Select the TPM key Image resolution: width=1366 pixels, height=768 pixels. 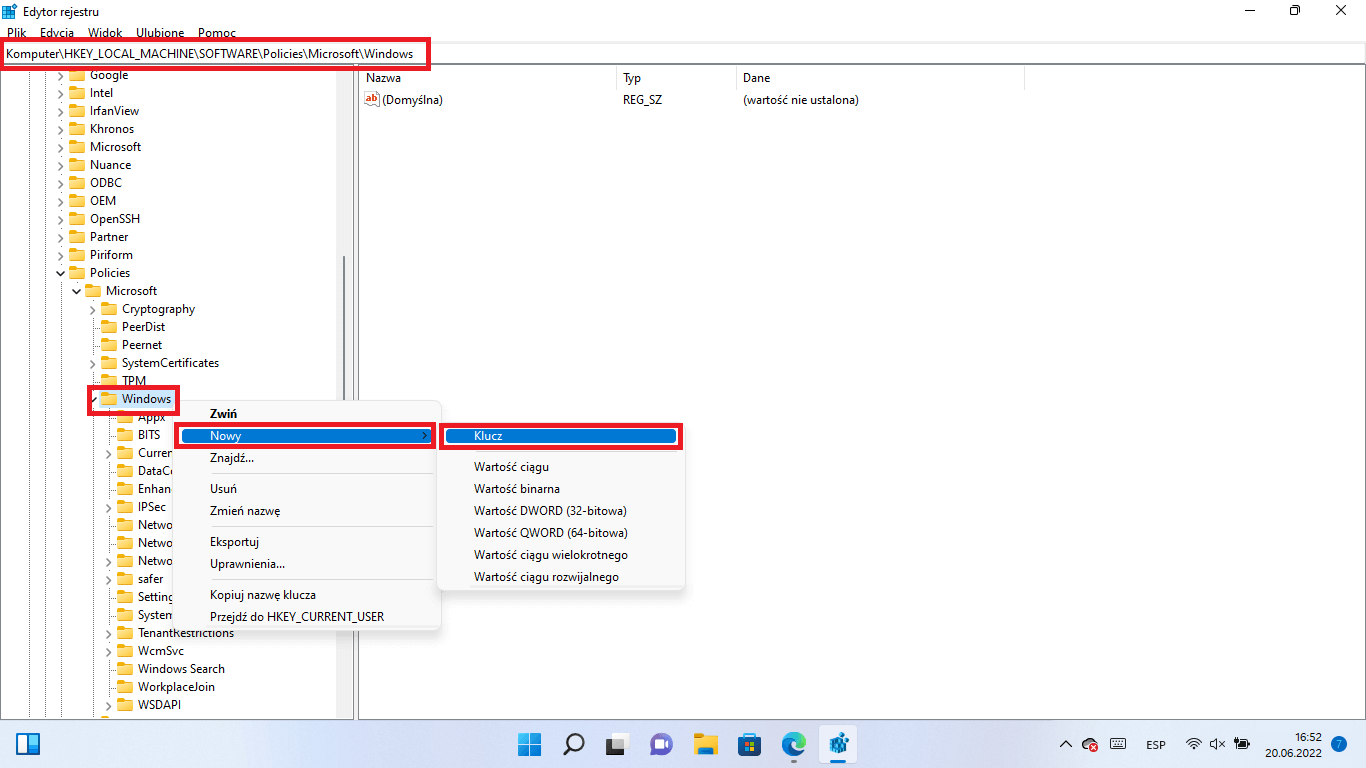click(133, 381)
